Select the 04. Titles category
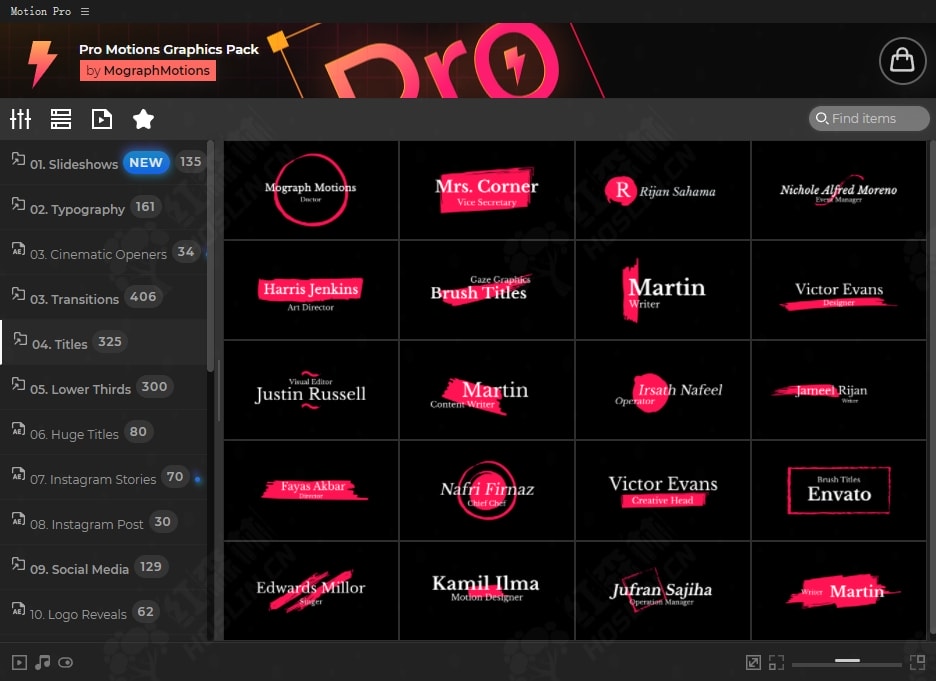Viewport: 936px width, 681px height. coord(104,343)
